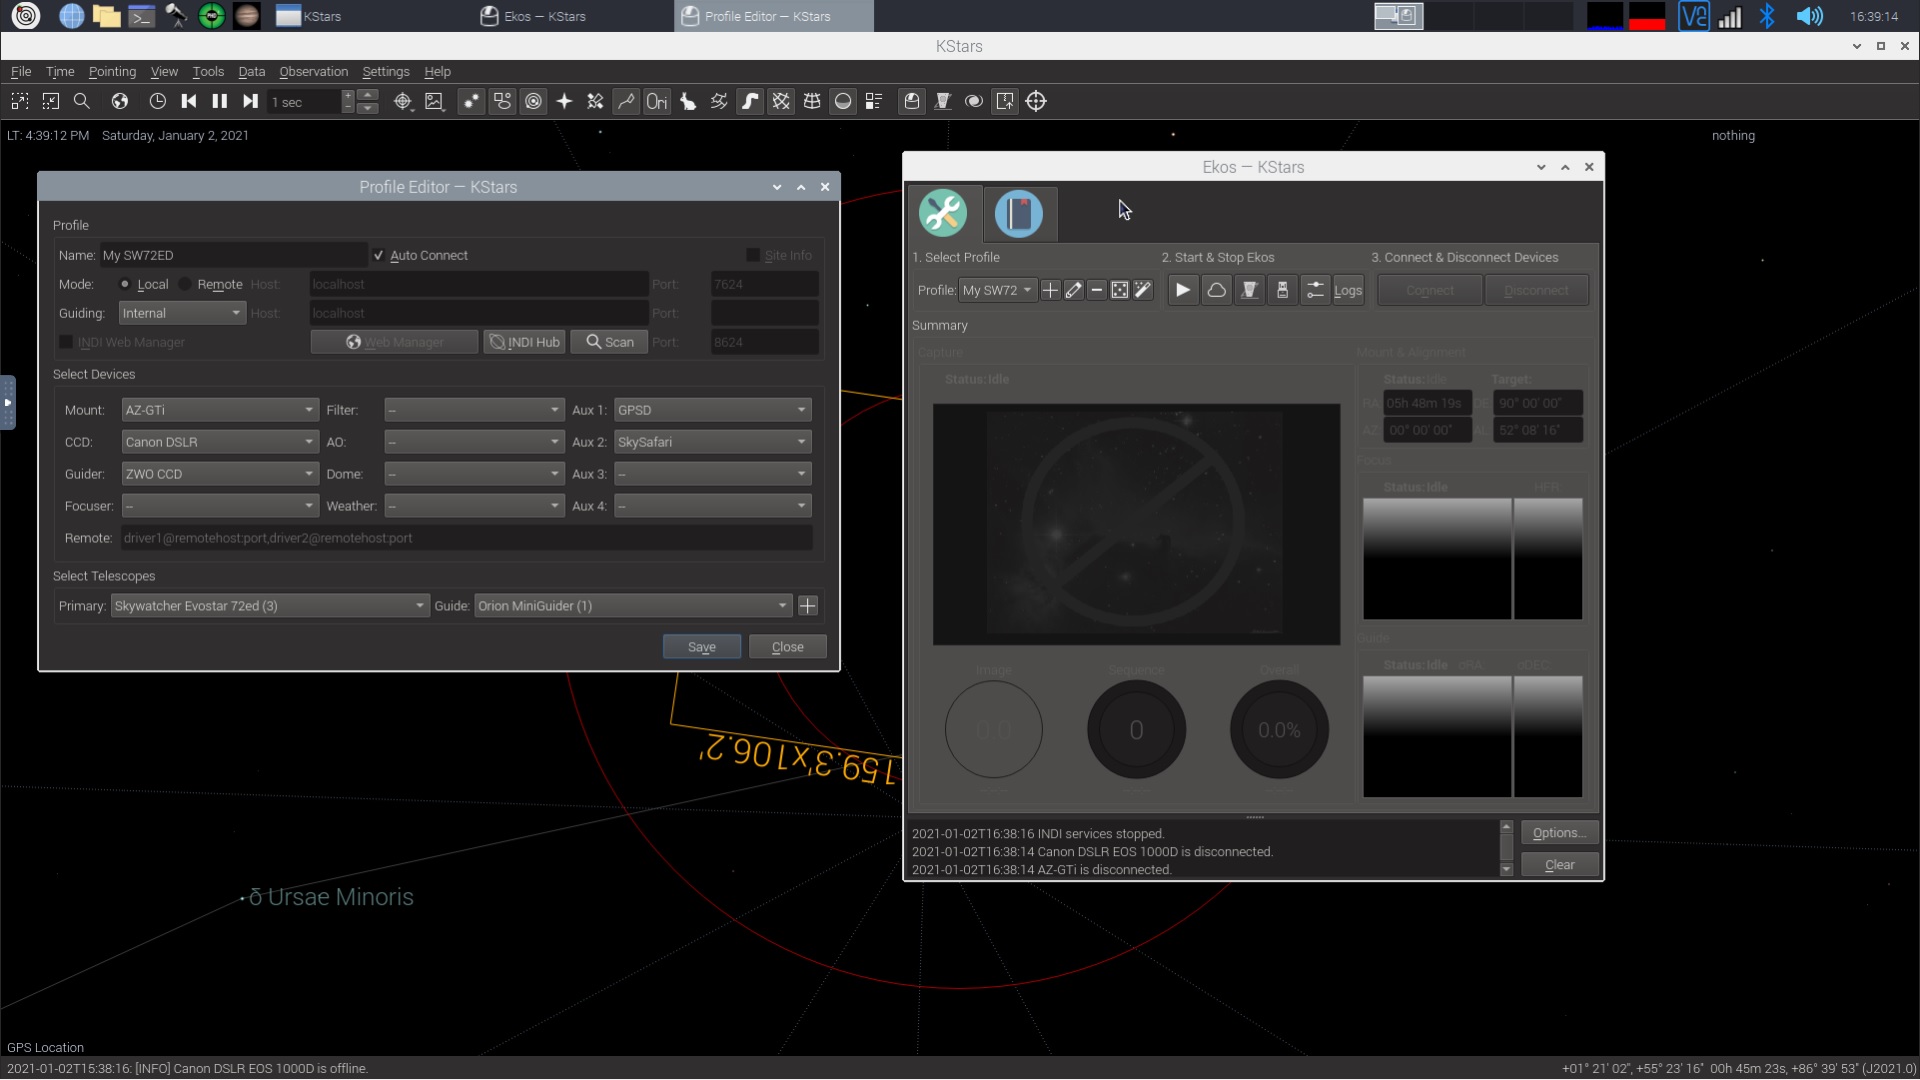The width and height of the screenshot is (1920, 1080).
Task: Open the Ekos scheduler notebook tab icon
Action: click(1018, 213)
